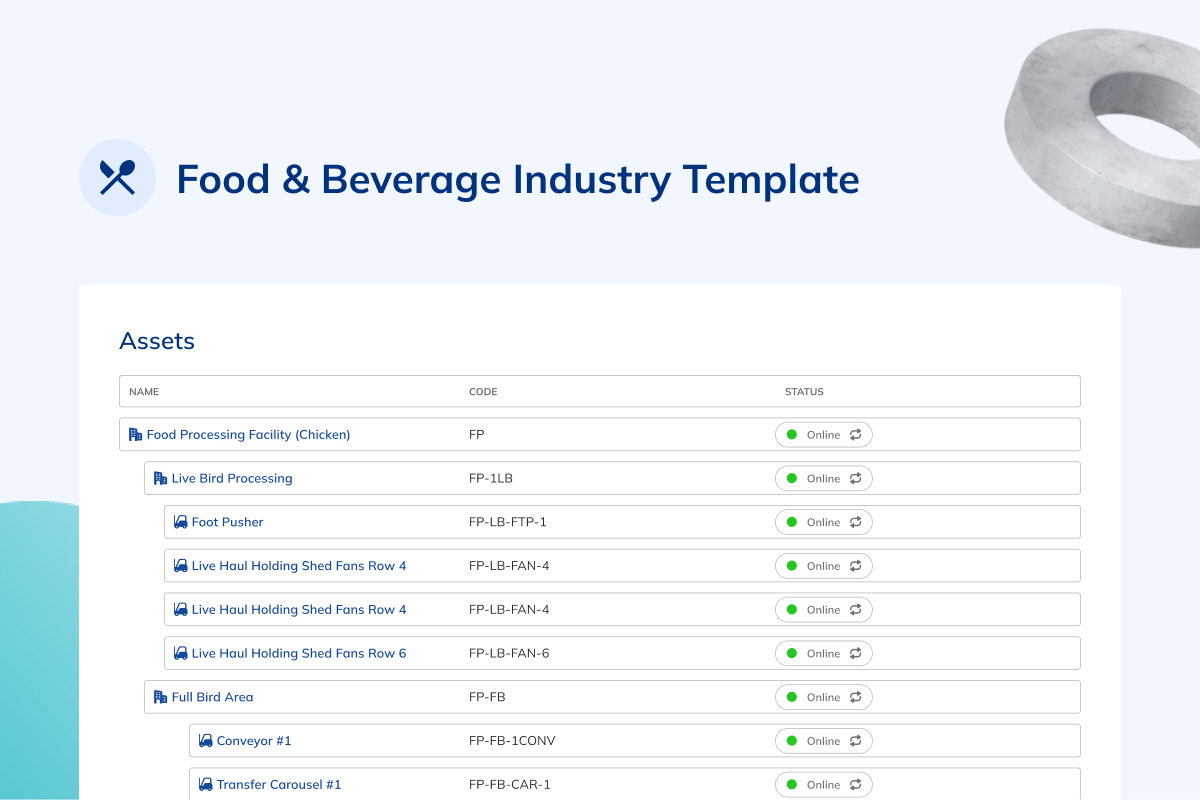The image size is (1200, 800).
Task: Open Live Haul Holding Shed Fans Row 6
Action: pyautogui.click(x=299, y=653)
